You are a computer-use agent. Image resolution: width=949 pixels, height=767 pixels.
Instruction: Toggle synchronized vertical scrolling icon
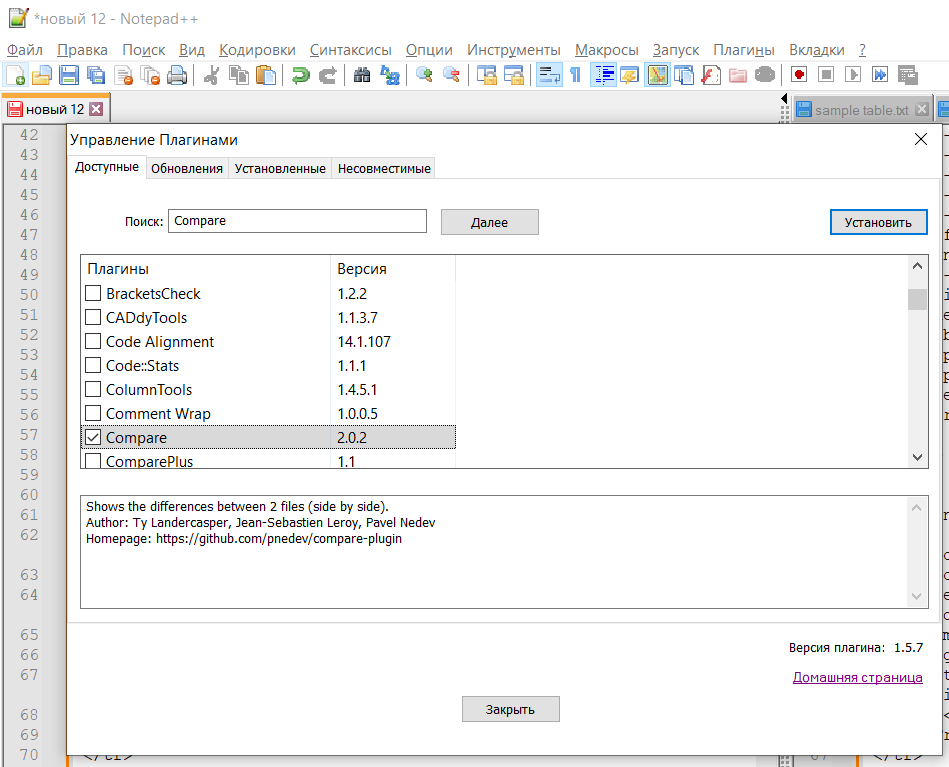[486, 75]
